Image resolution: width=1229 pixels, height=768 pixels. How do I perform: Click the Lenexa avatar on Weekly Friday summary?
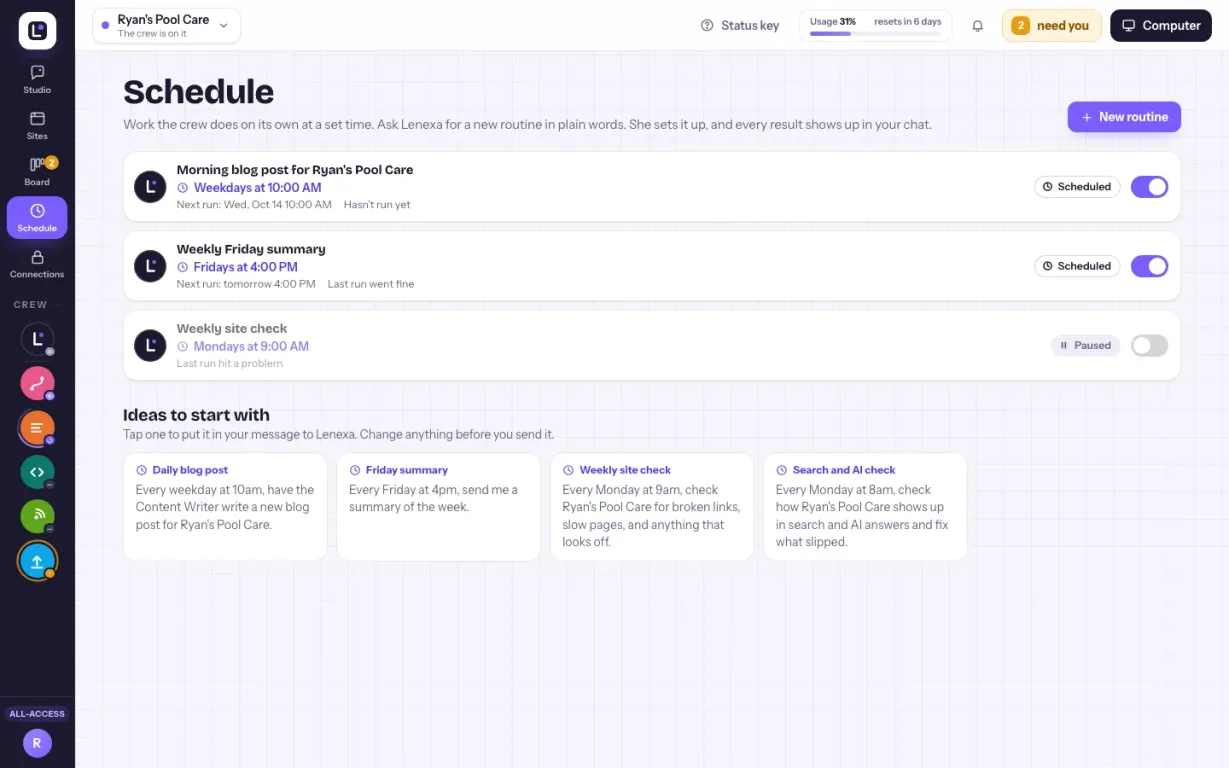150,266
